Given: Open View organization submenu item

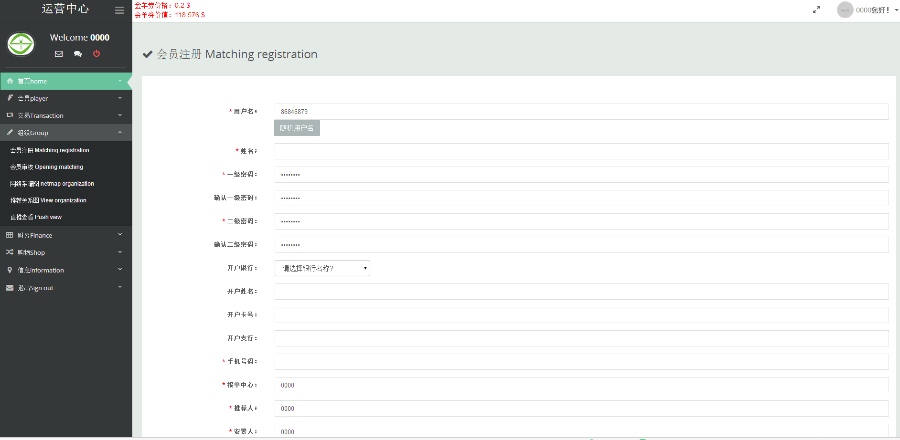Looking at the screenshot, I should coord(48,200).
